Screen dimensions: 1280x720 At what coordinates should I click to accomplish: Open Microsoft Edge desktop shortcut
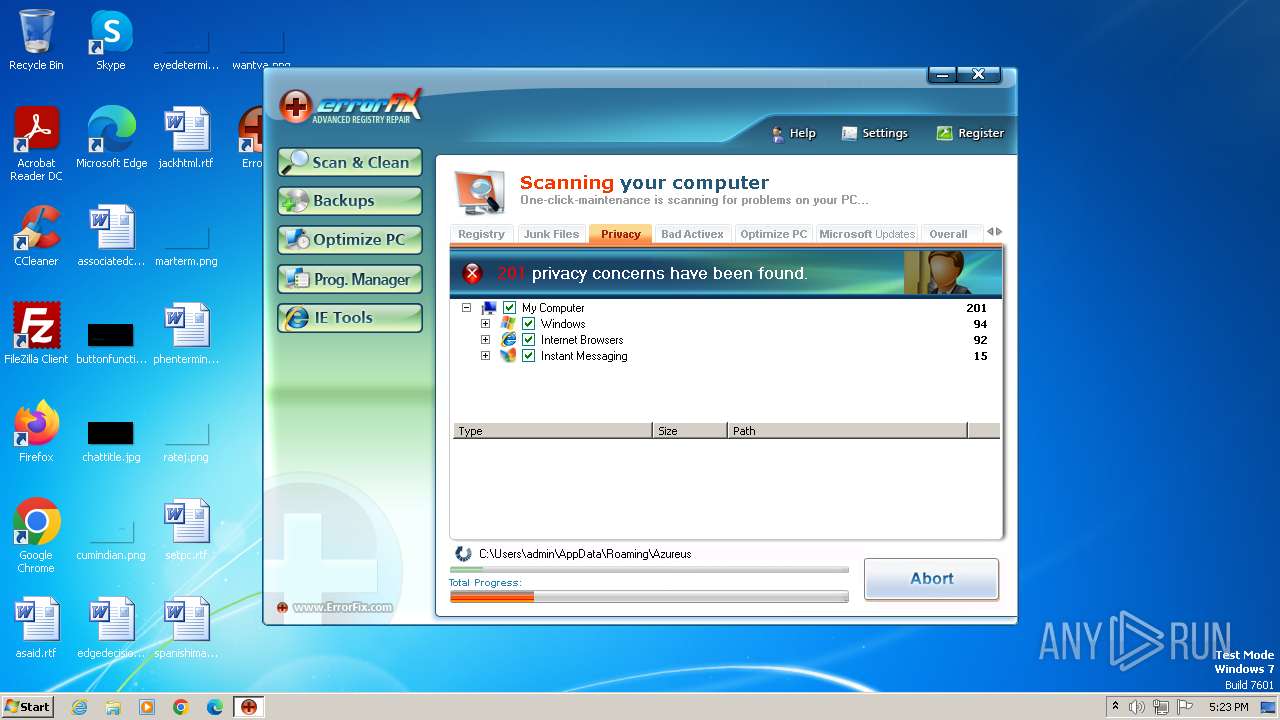click(111, 138)
